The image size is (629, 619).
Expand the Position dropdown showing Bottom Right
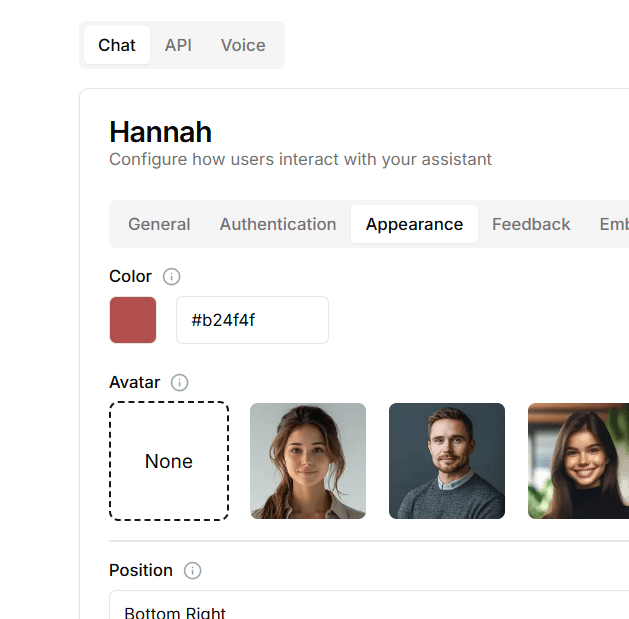(x=368, y=608)
